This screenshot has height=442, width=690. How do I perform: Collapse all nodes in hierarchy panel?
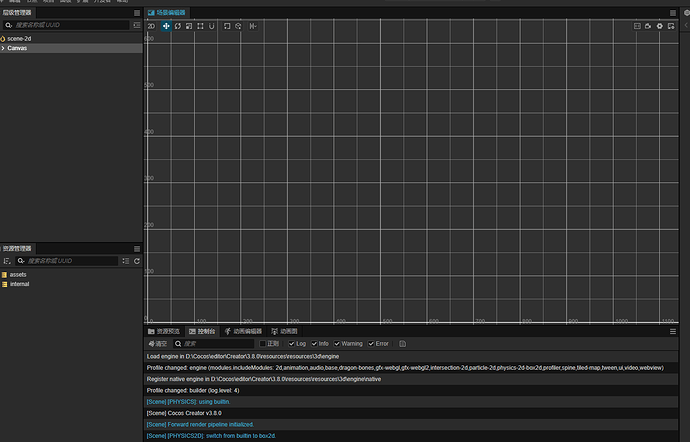point(137,25)
